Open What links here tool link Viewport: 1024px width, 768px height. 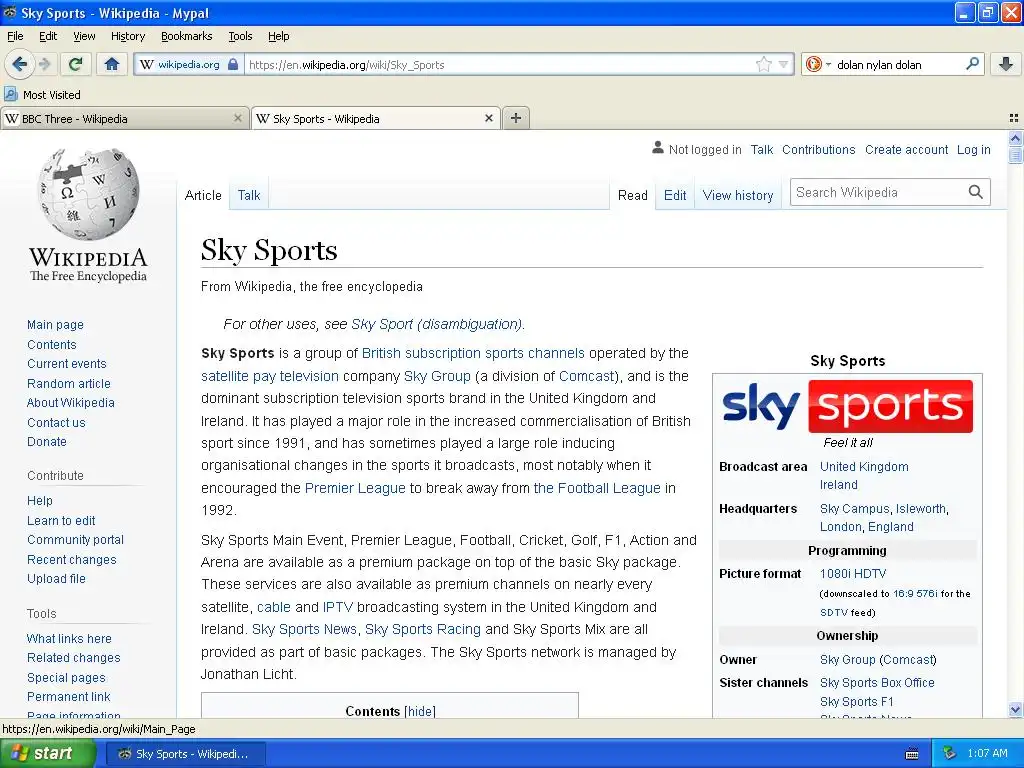point(69,639)
